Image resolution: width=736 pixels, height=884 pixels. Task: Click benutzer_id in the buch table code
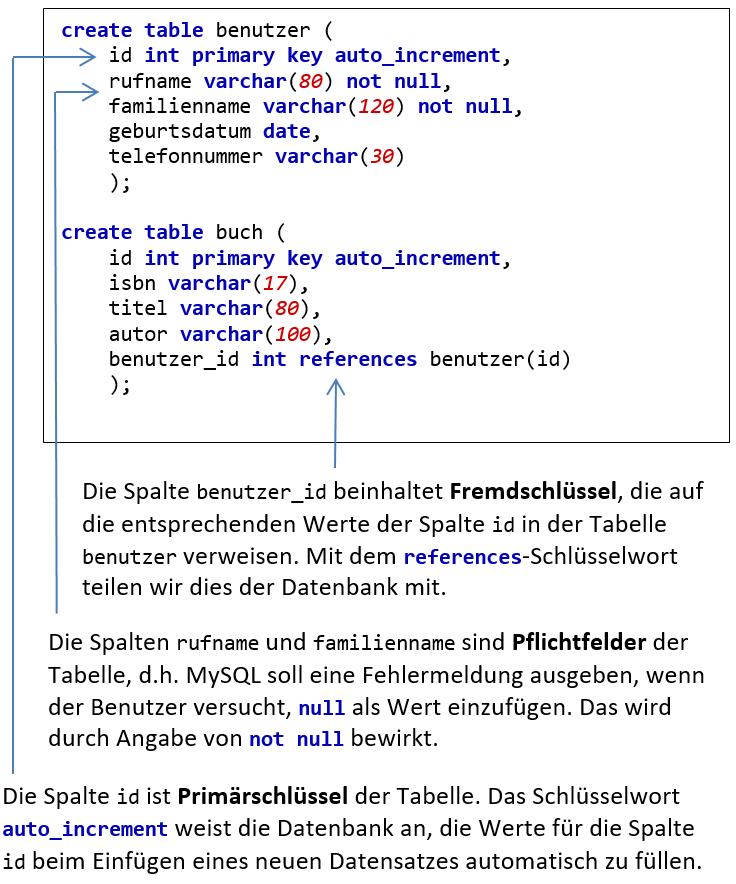click(174, 359)
